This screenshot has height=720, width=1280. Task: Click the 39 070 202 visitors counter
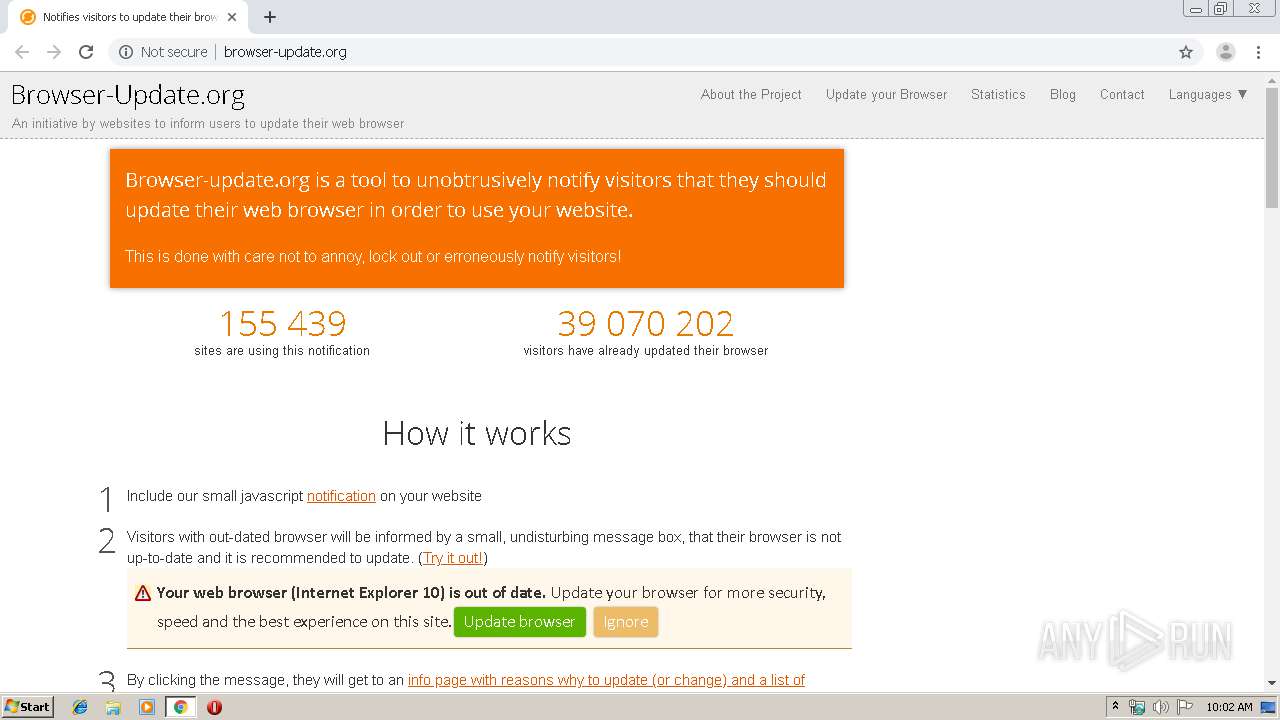645,323
